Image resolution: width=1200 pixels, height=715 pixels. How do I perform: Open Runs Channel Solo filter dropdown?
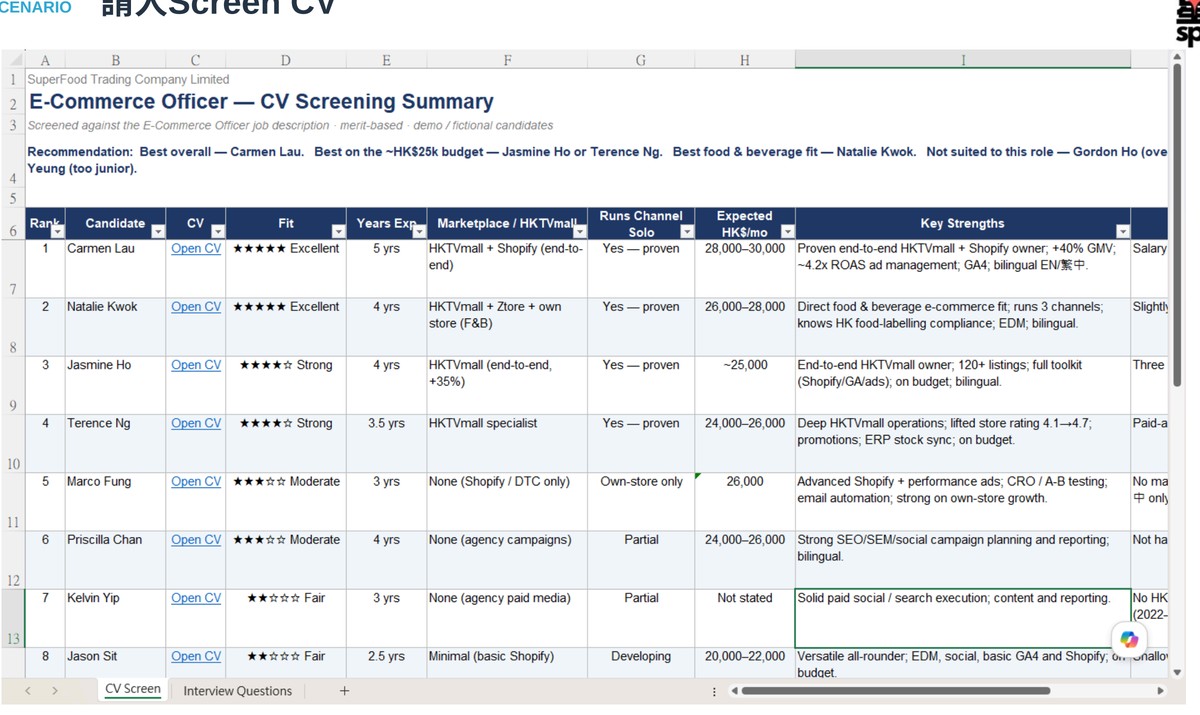686,232
